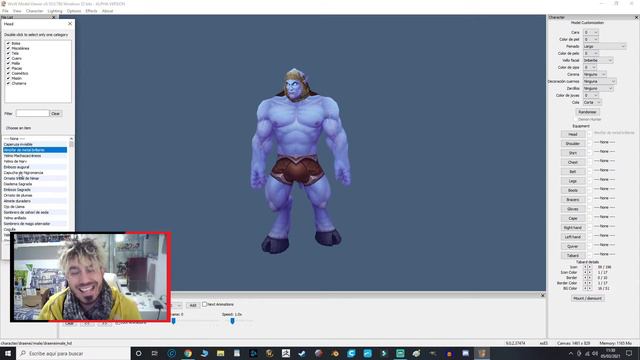
Task: Open Google Chrome from the taskbar
Action: 188,353
